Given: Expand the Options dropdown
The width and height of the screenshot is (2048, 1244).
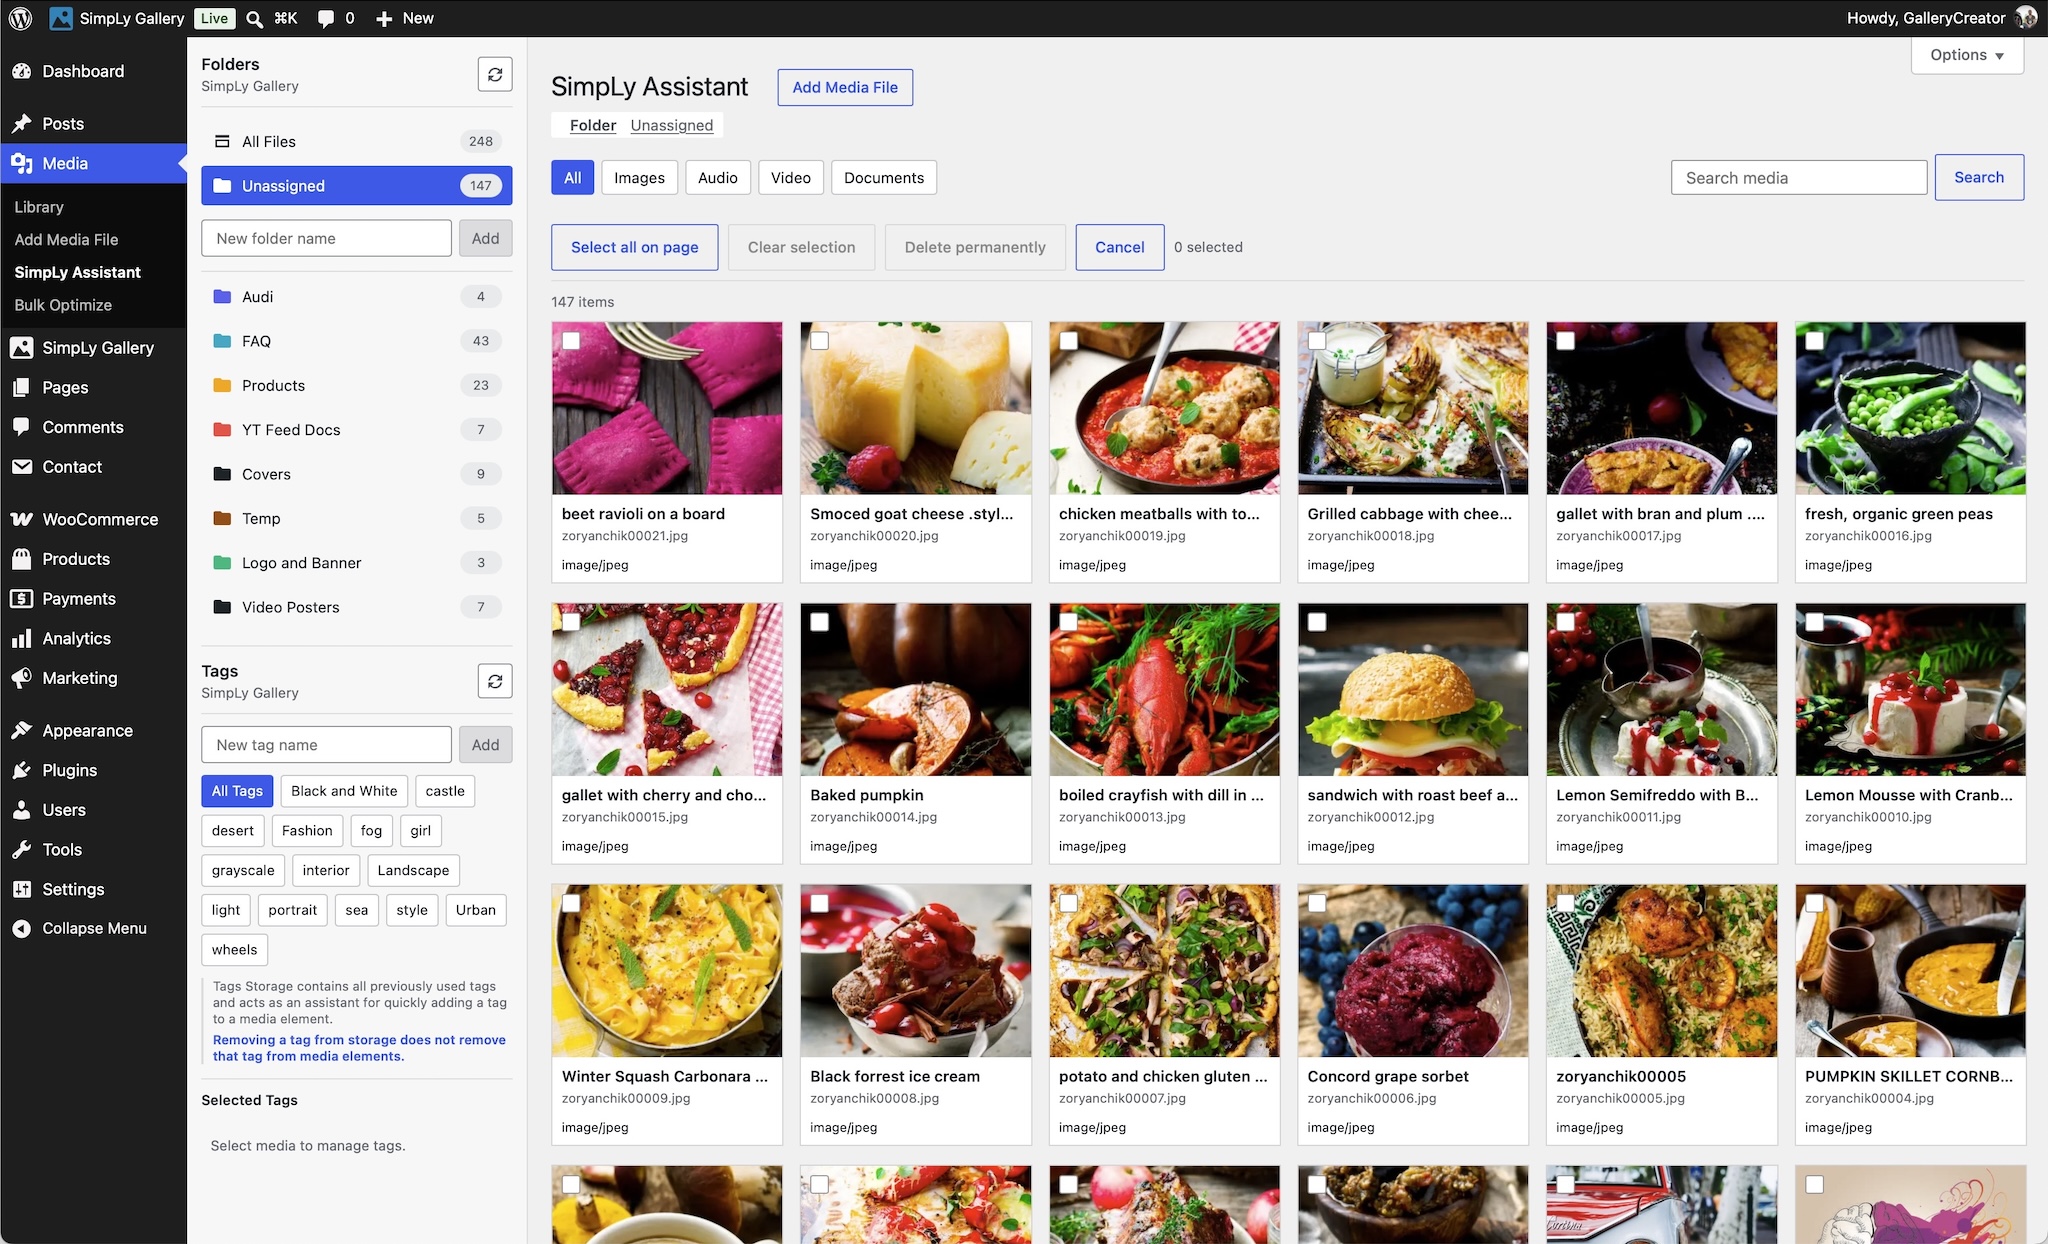Looking at the screenshot, I should pyautogui.click(x=1967, y=55).
